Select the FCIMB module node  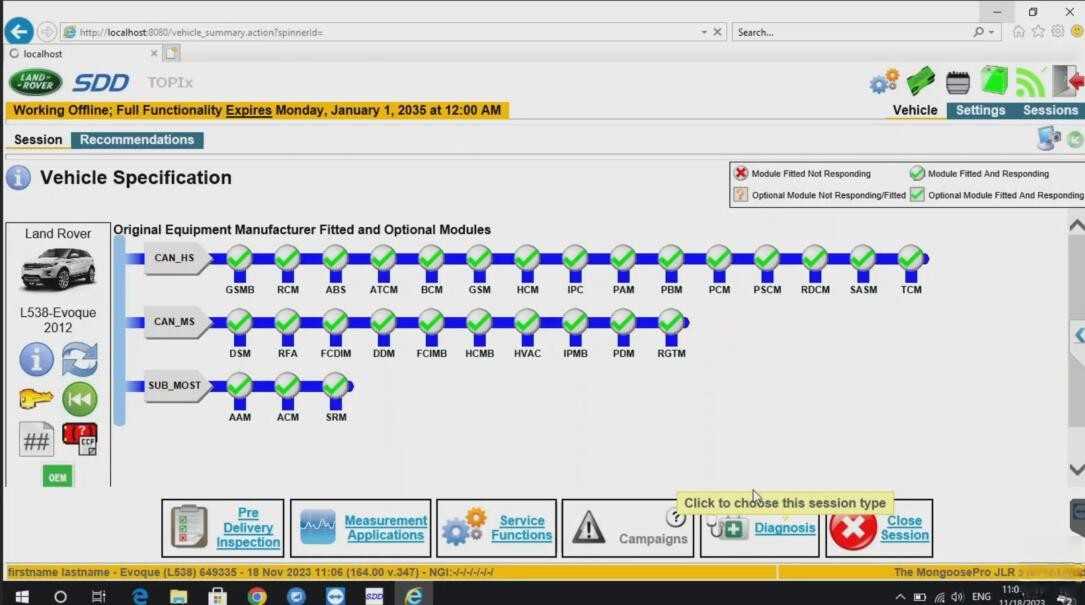pos(431,323)
